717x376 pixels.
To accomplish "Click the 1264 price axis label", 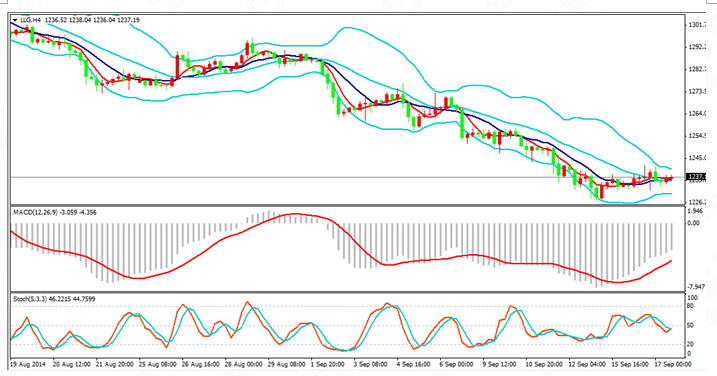I will 697,113.
